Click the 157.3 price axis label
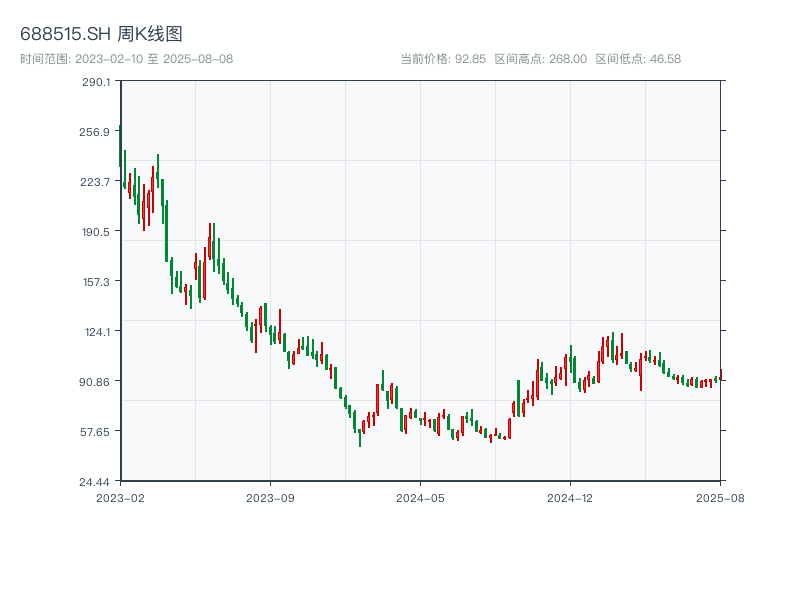This screenshot has width=800, height=600. tap(96, 281)
